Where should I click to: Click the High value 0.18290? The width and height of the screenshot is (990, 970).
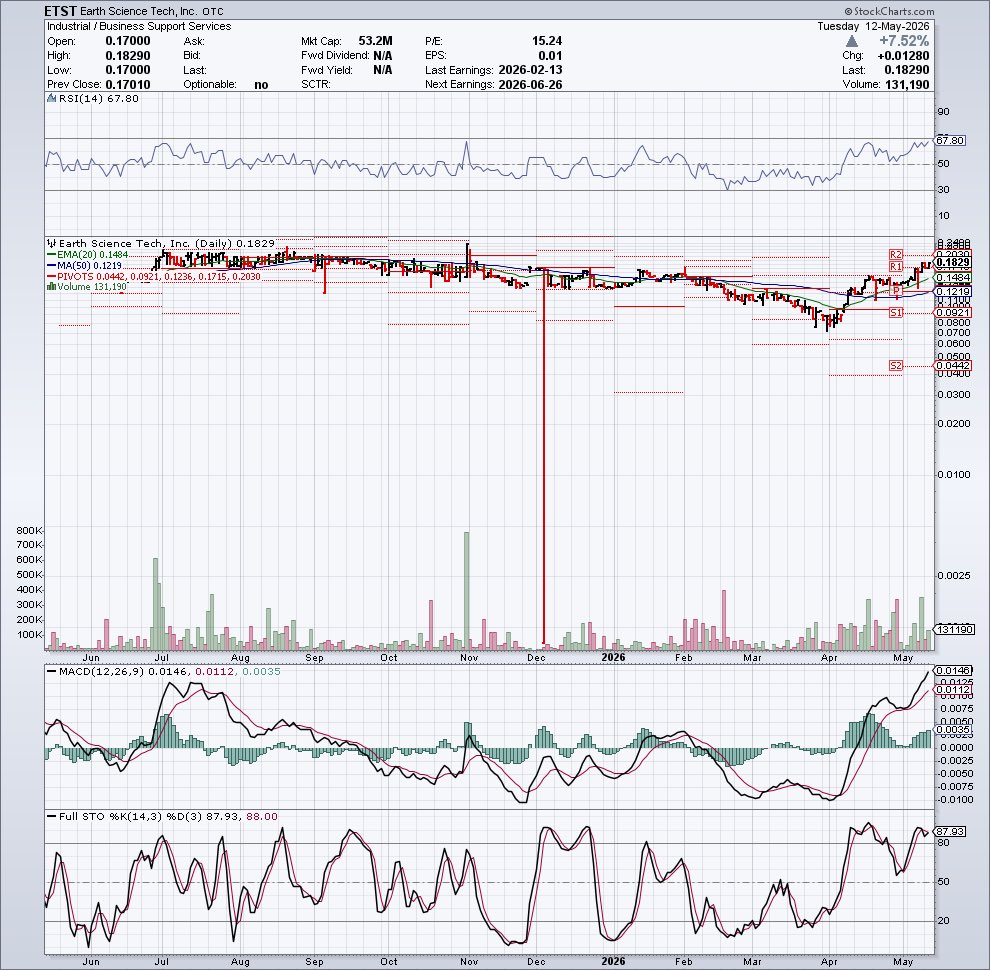click(x=128, y=56)
